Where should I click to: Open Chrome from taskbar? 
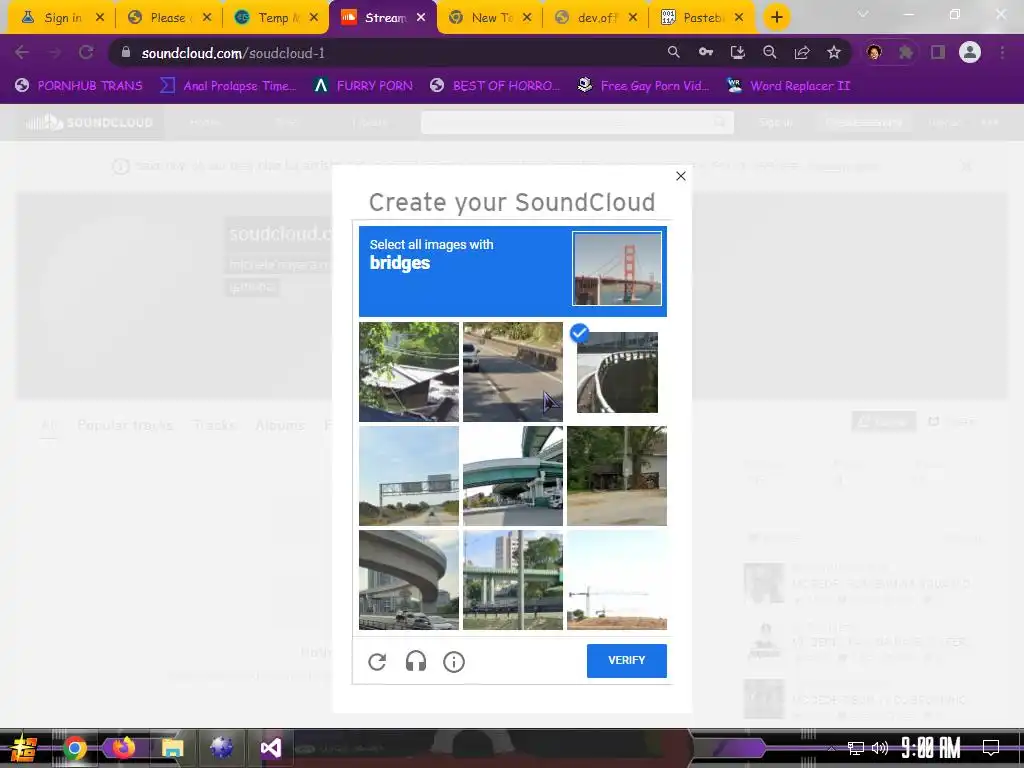point(74,748)
